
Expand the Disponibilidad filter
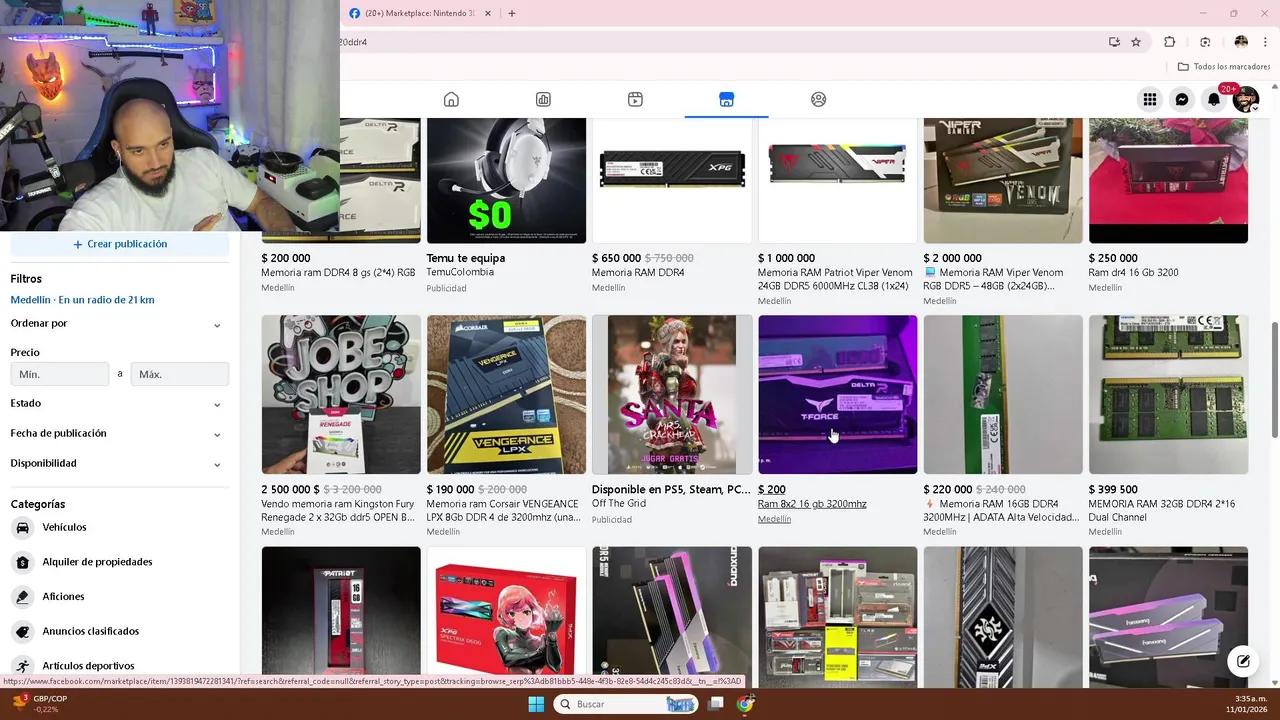(x=120, y=464)
